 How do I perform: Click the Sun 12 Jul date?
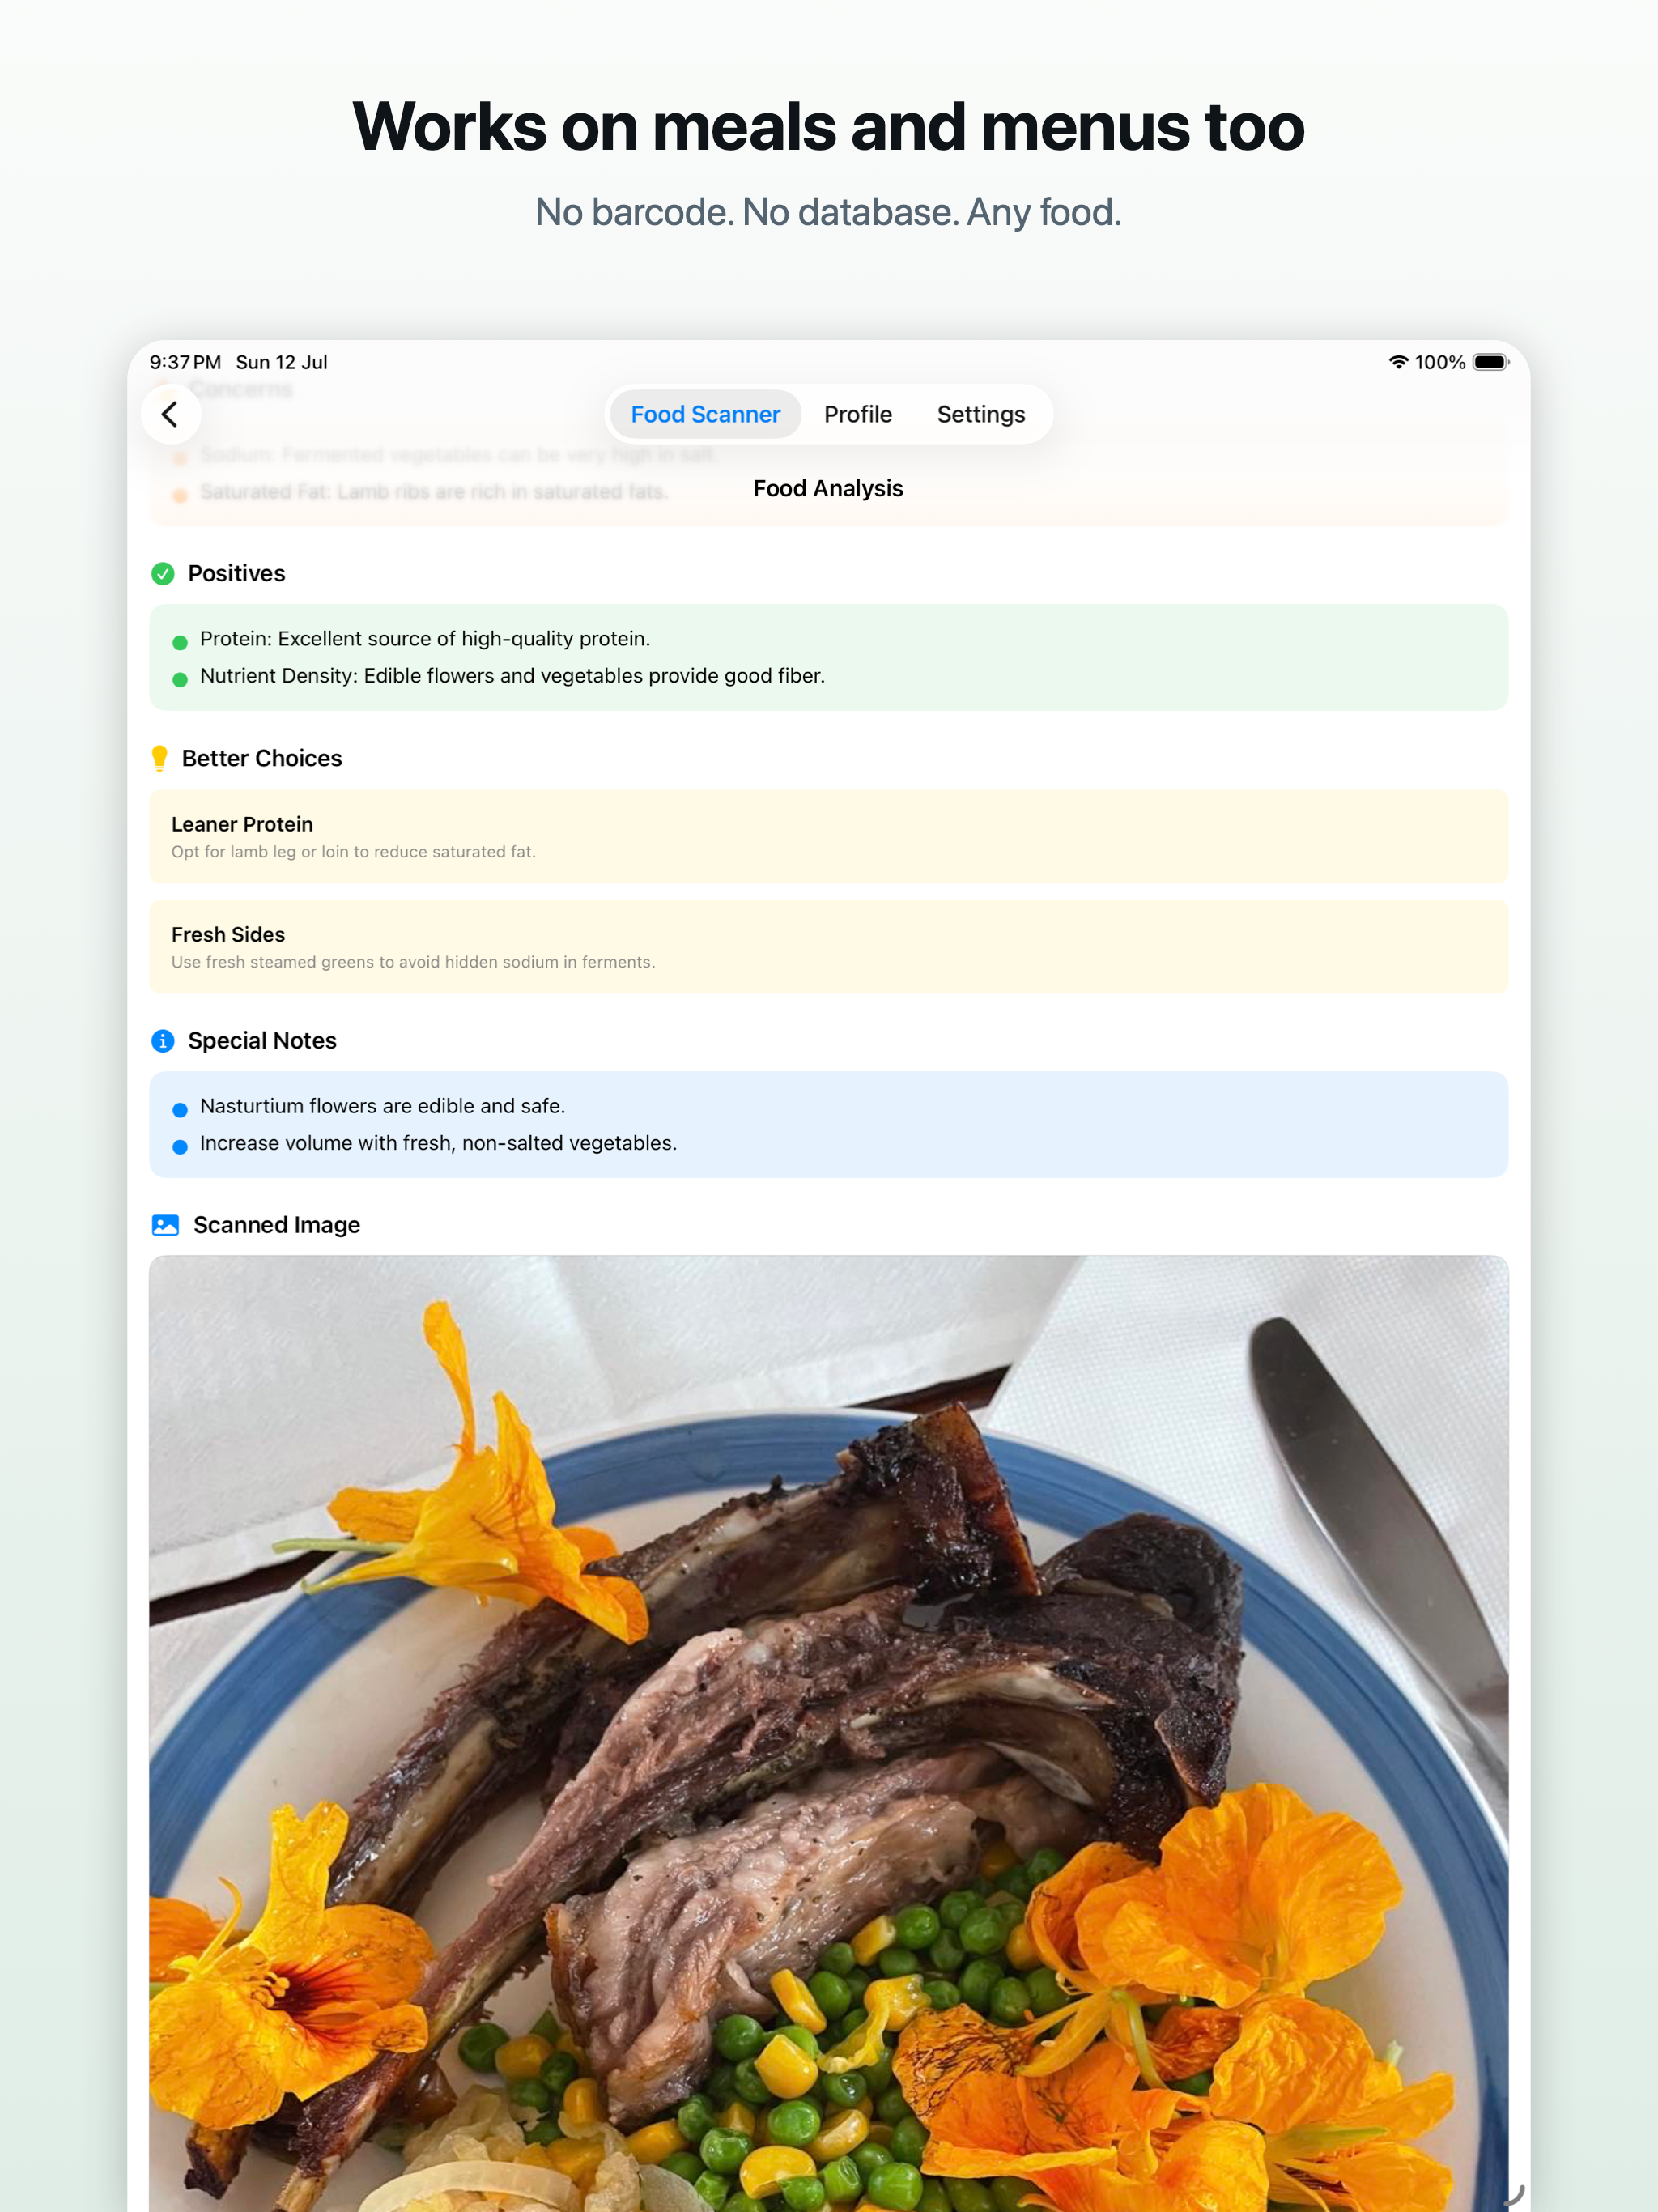[x=282, y=362]
